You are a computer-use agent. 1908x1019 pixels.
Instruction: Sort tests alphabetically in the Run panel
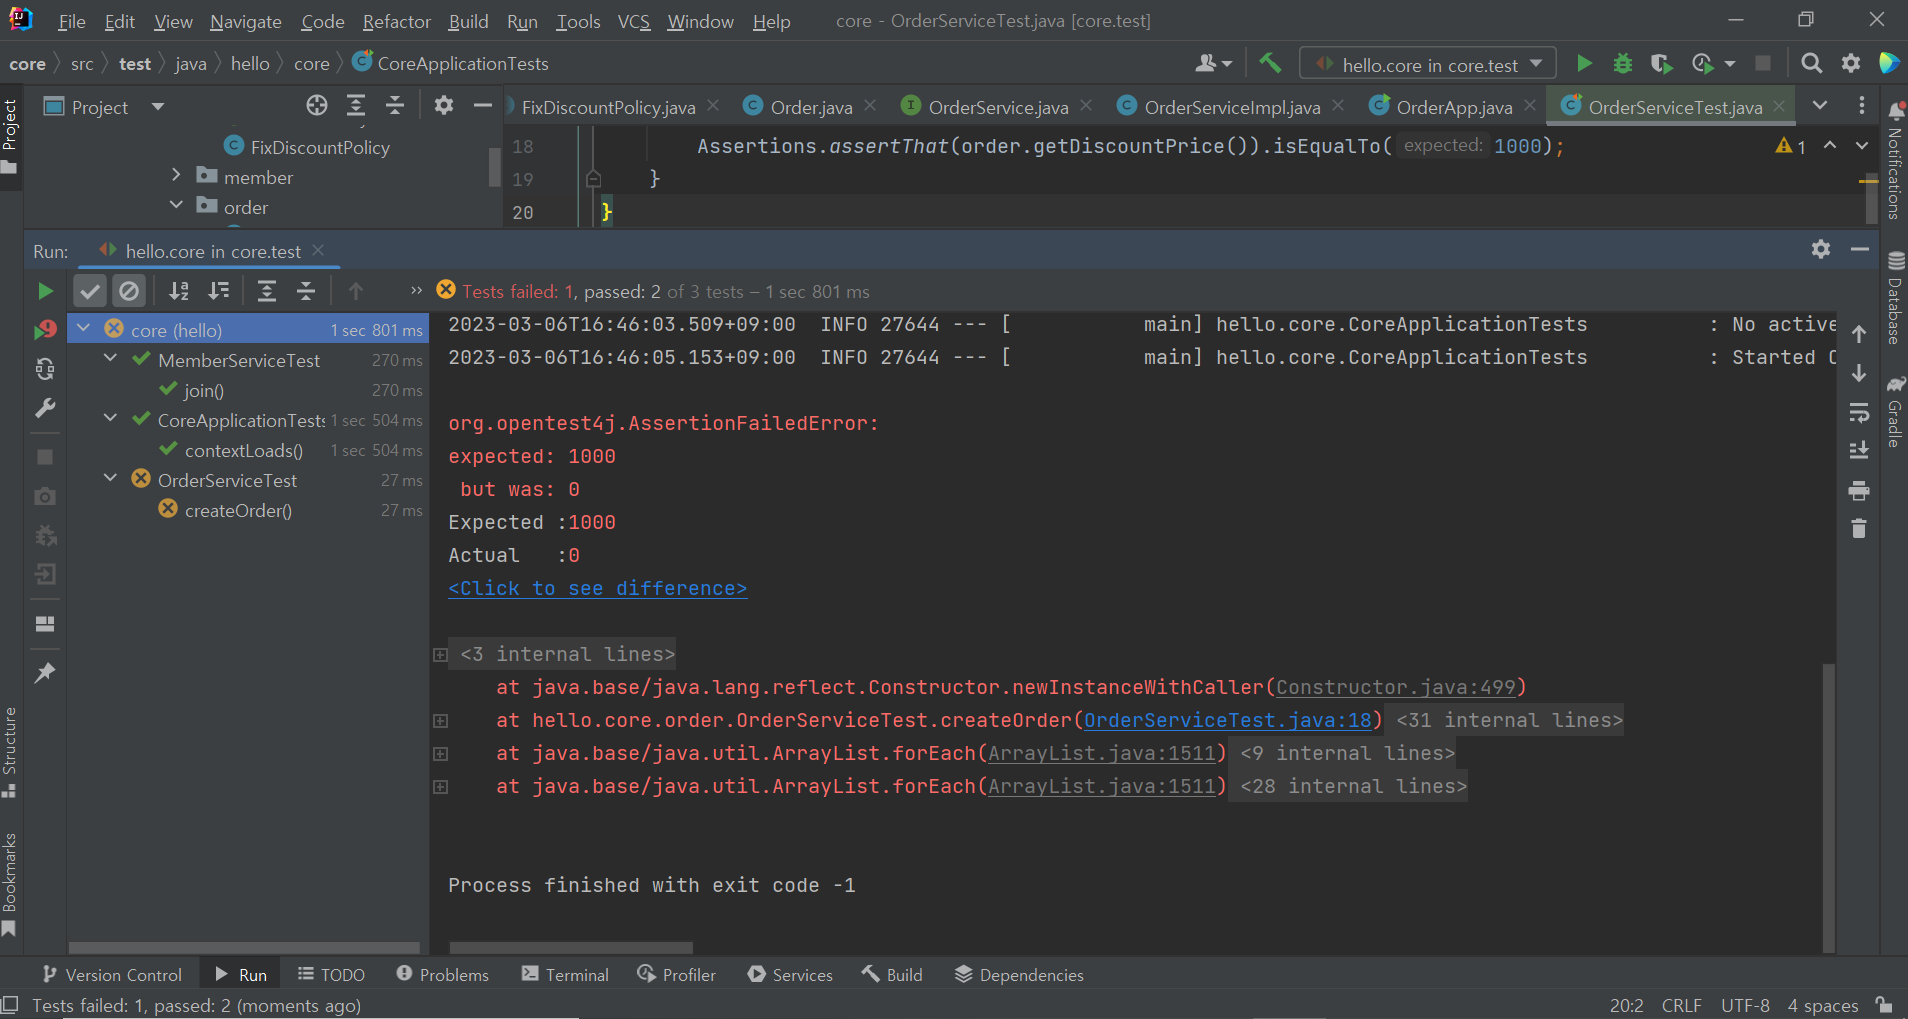(x=179, y=291)
